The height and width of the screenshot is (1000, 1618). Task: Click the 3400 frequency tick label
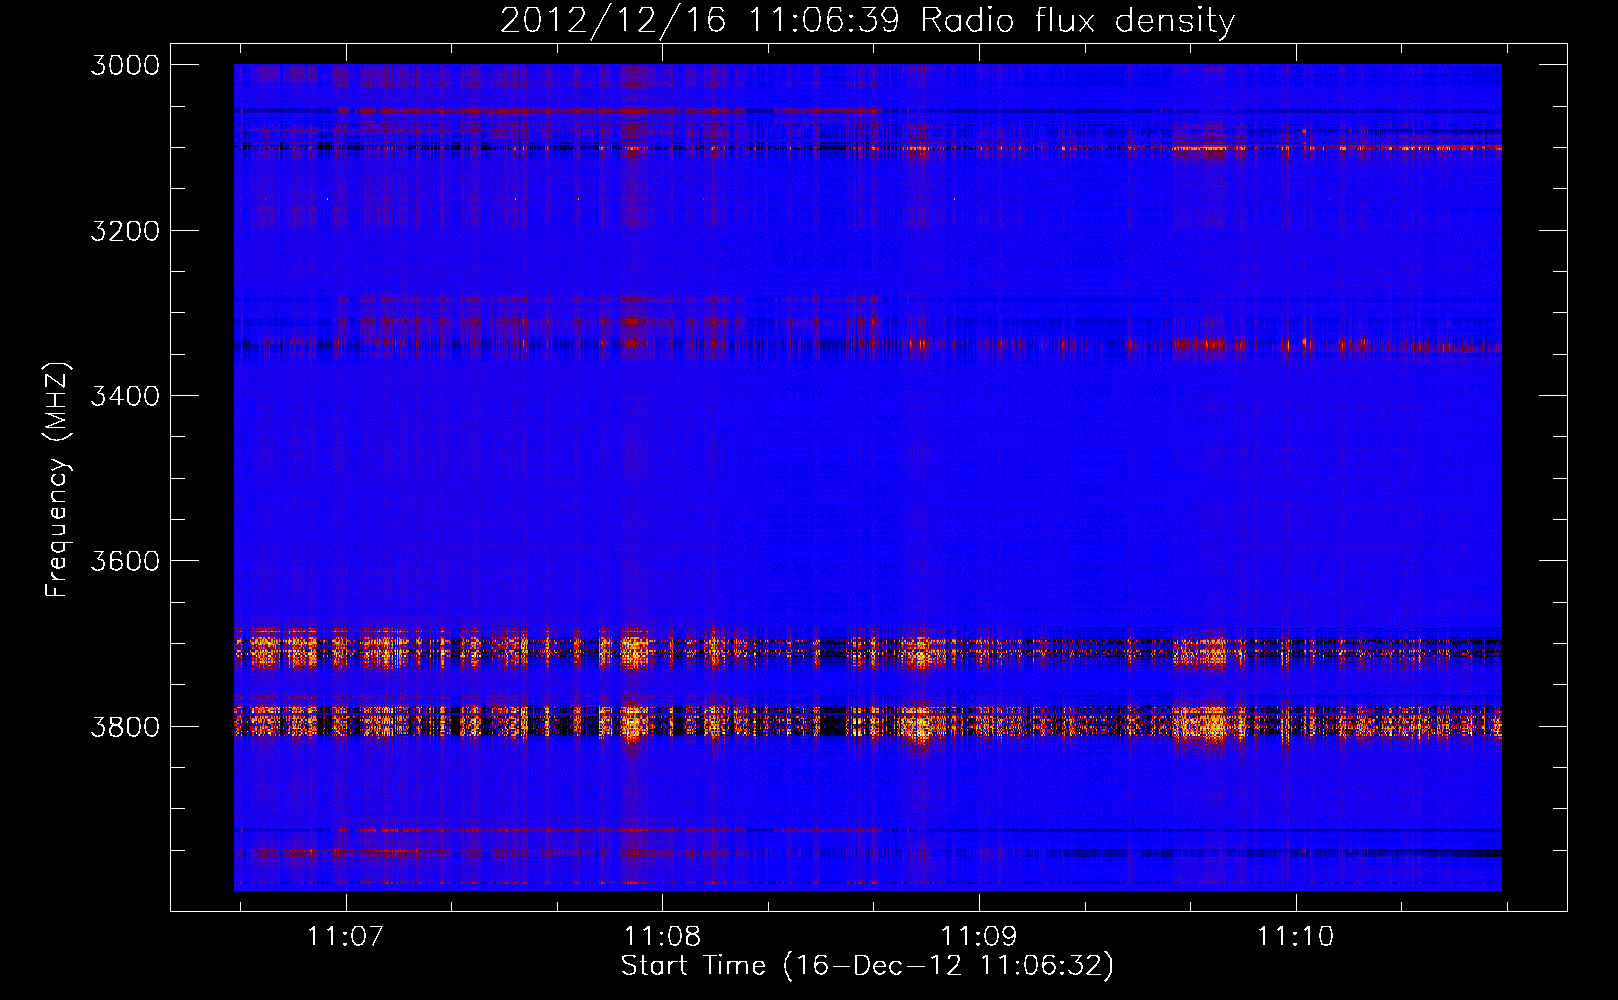pyautogui.click(x=125, y=396)
